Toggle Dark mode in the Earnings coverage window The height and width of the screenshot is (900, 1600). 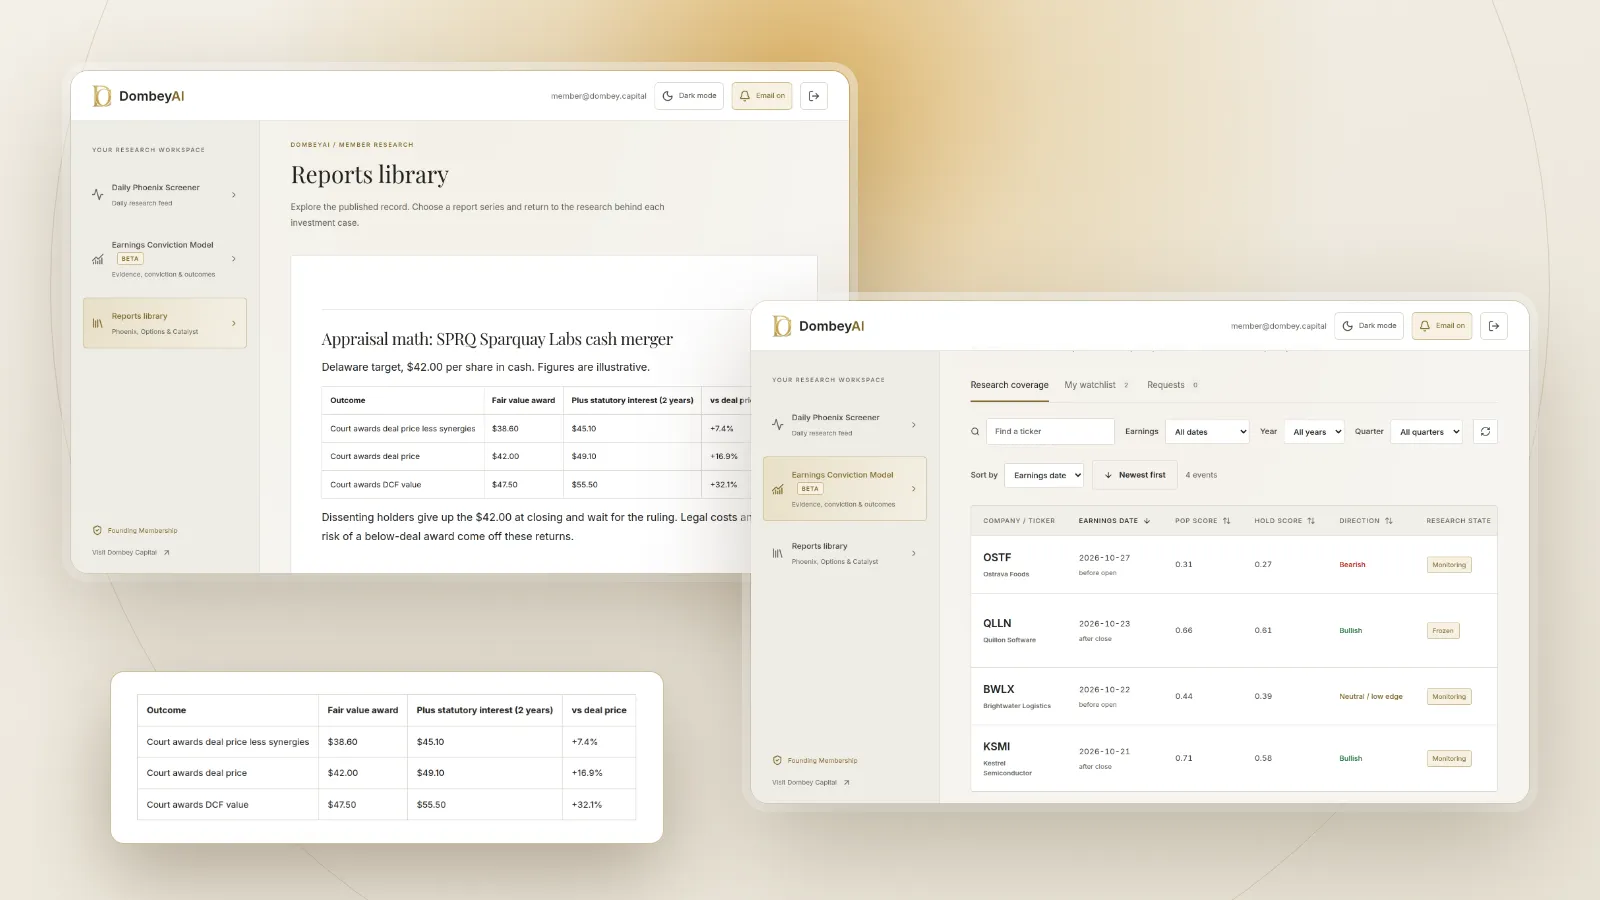pos(1369,326)
